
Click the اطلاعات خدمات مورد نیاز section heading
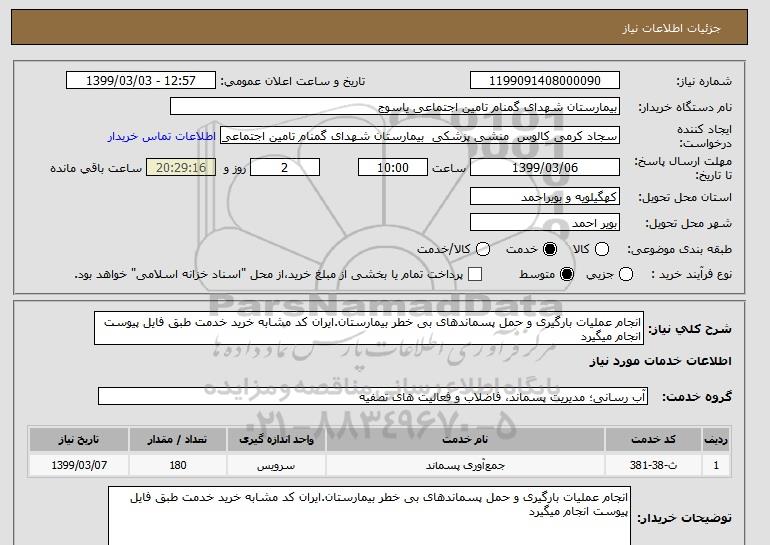pyautogui.click(x=660, y=361)
